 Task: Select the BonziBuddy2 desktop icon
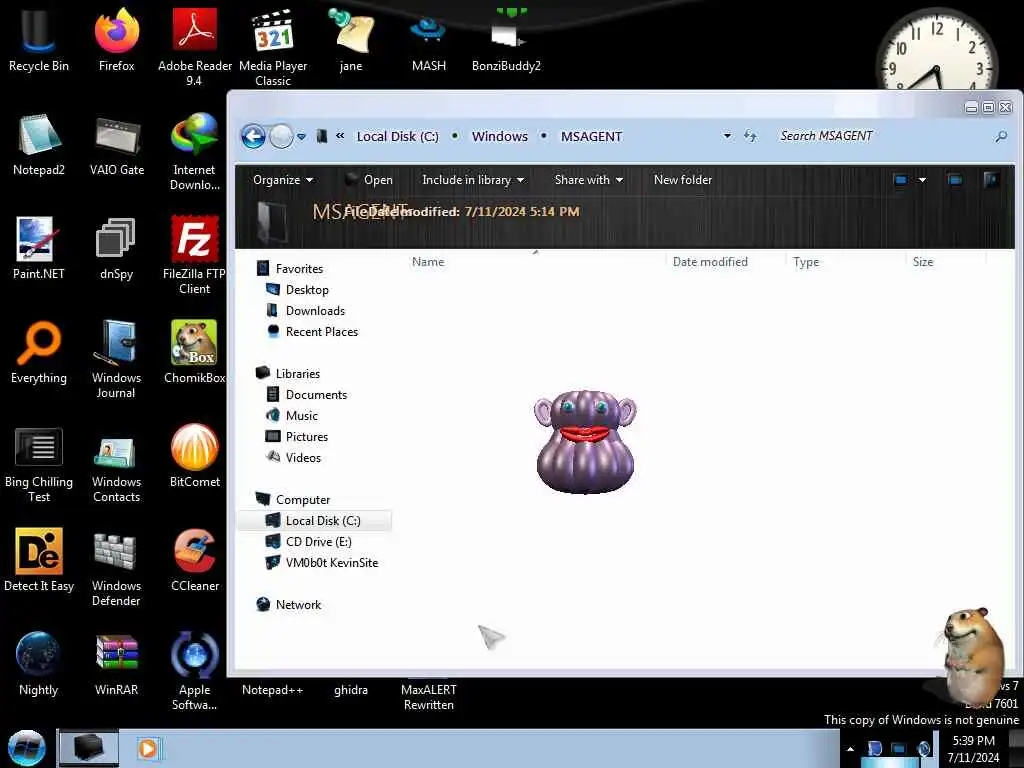click(x=506, y=40)
